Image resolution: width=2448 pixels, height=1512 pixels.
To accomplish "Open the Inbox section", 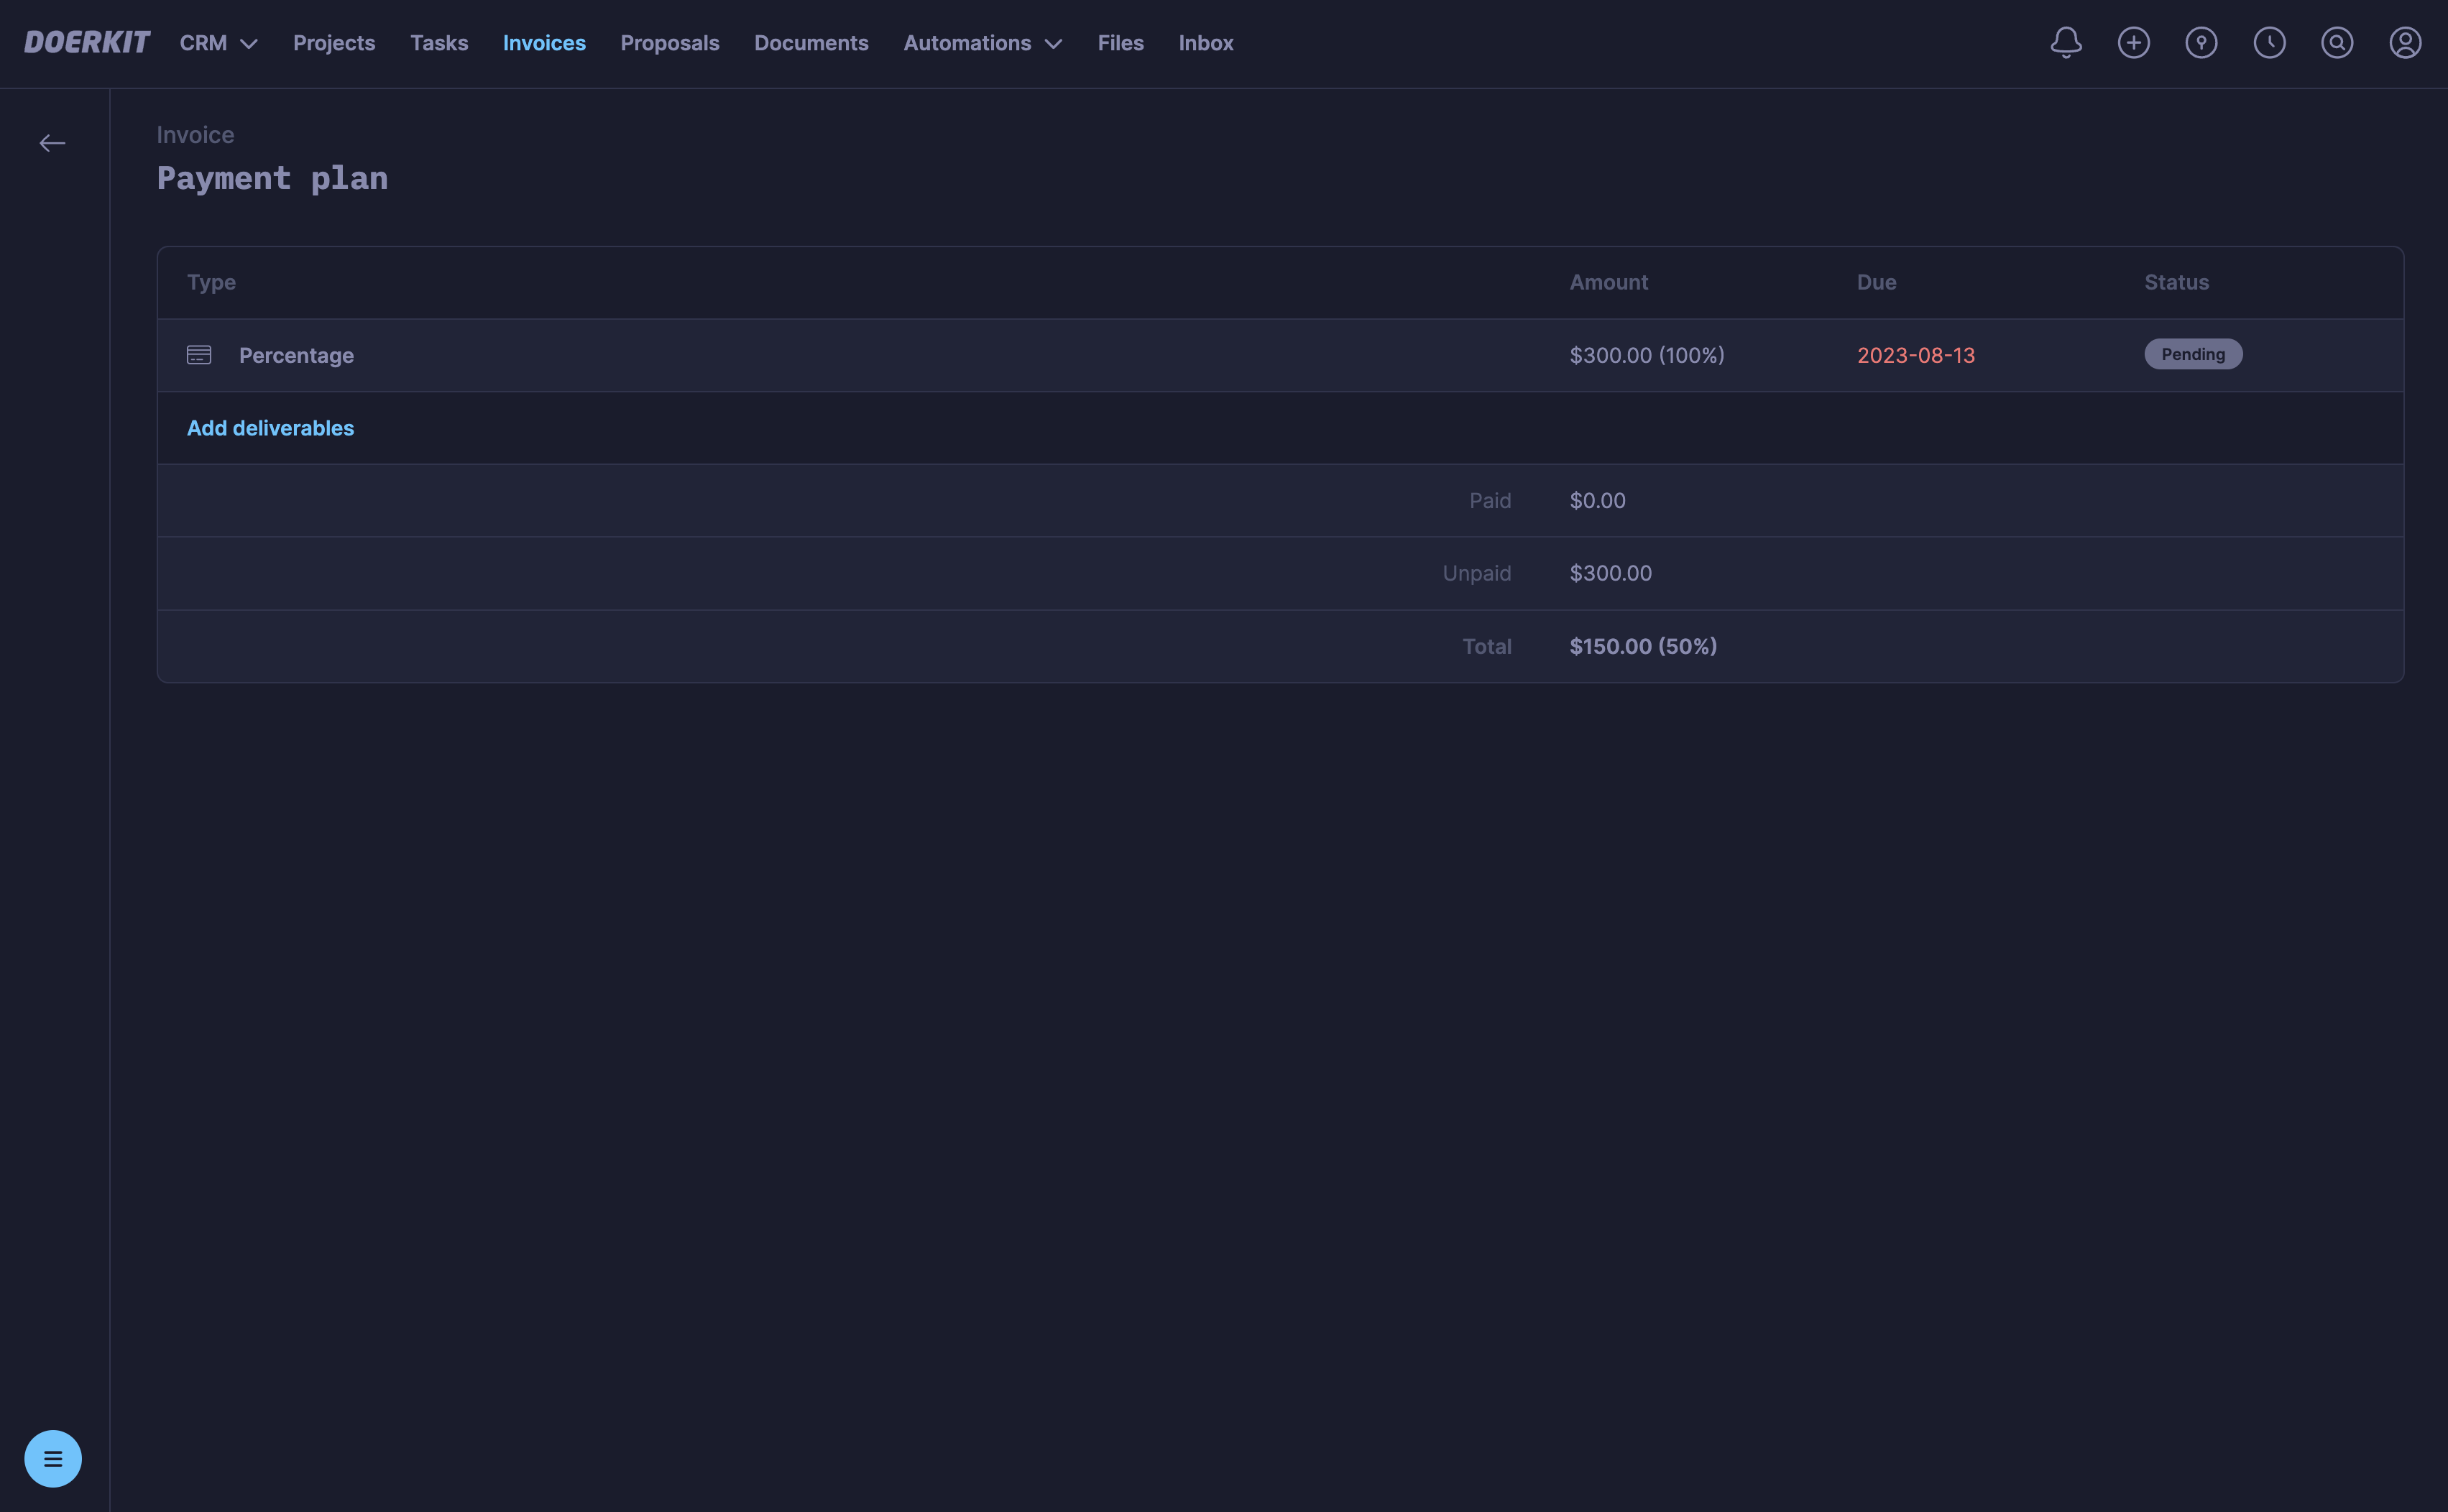I will (x=1205, y=43).
